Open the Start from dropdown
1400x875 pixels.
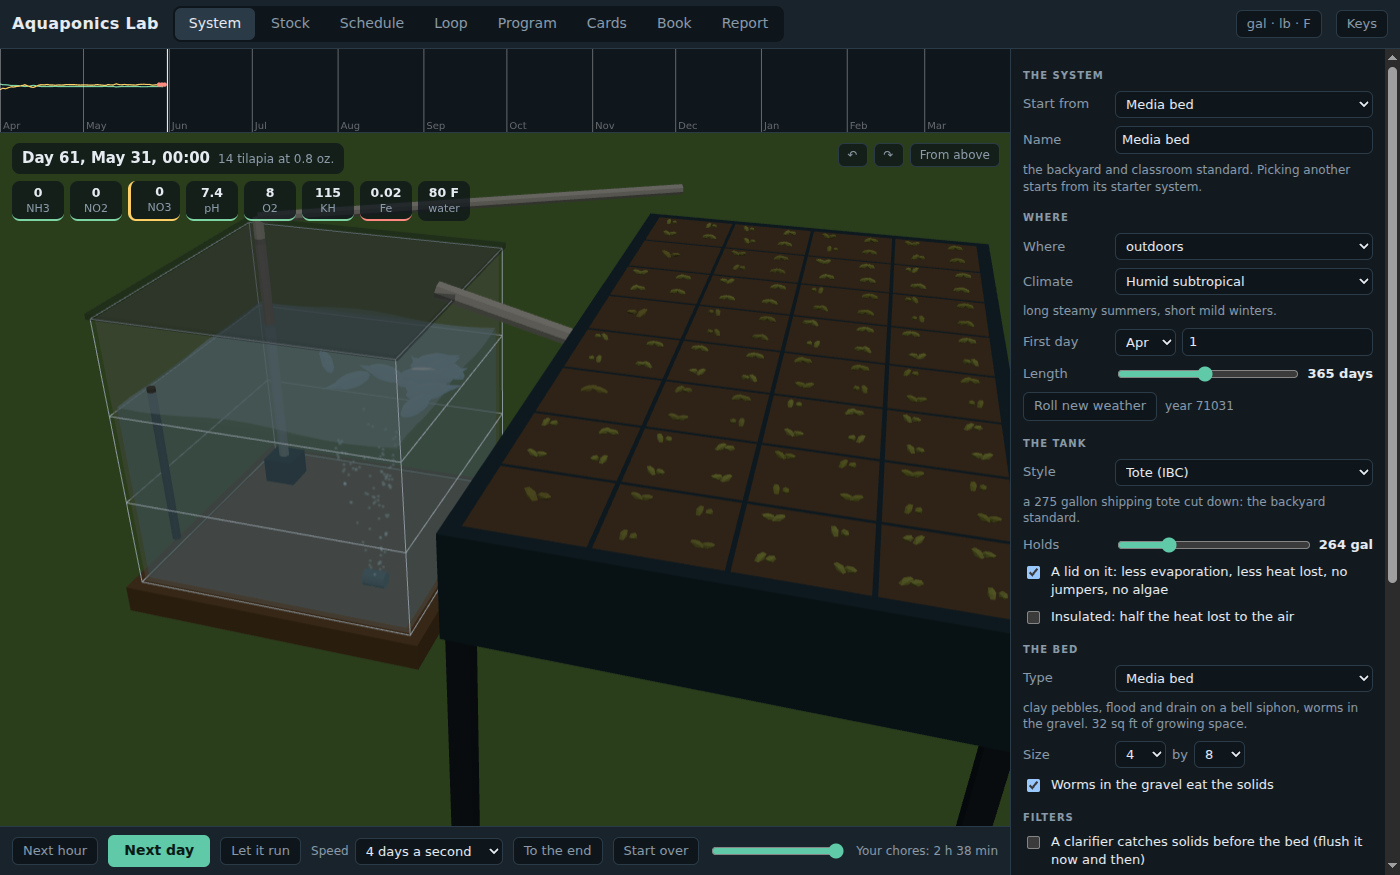point(1244,104)
